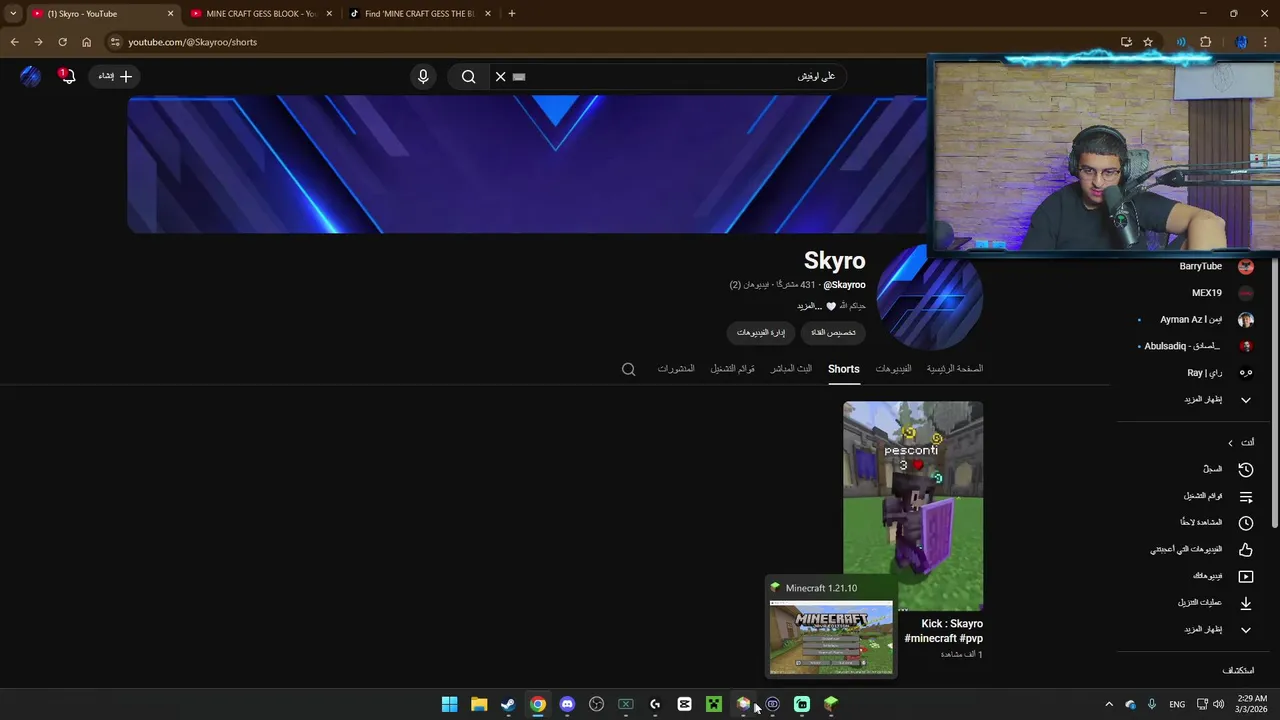
Task: Open Playlists icon in YouTube sidebar
Action: [1246, 496]
